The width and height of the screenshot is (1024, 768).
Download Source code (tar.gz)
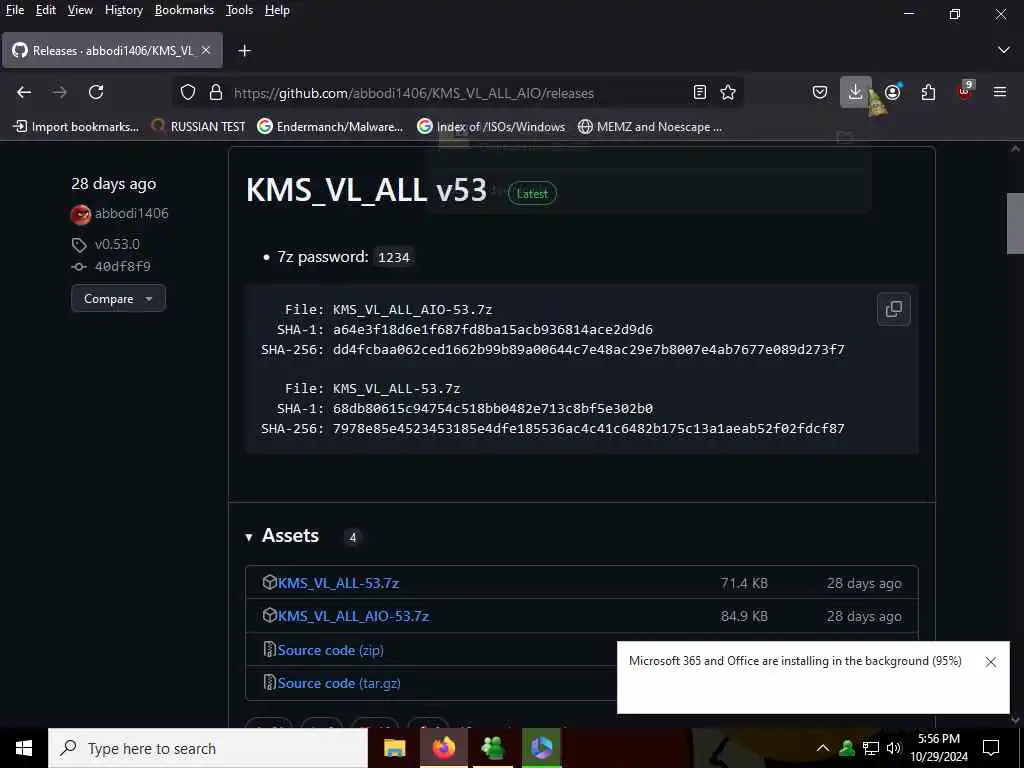point(339,683)
